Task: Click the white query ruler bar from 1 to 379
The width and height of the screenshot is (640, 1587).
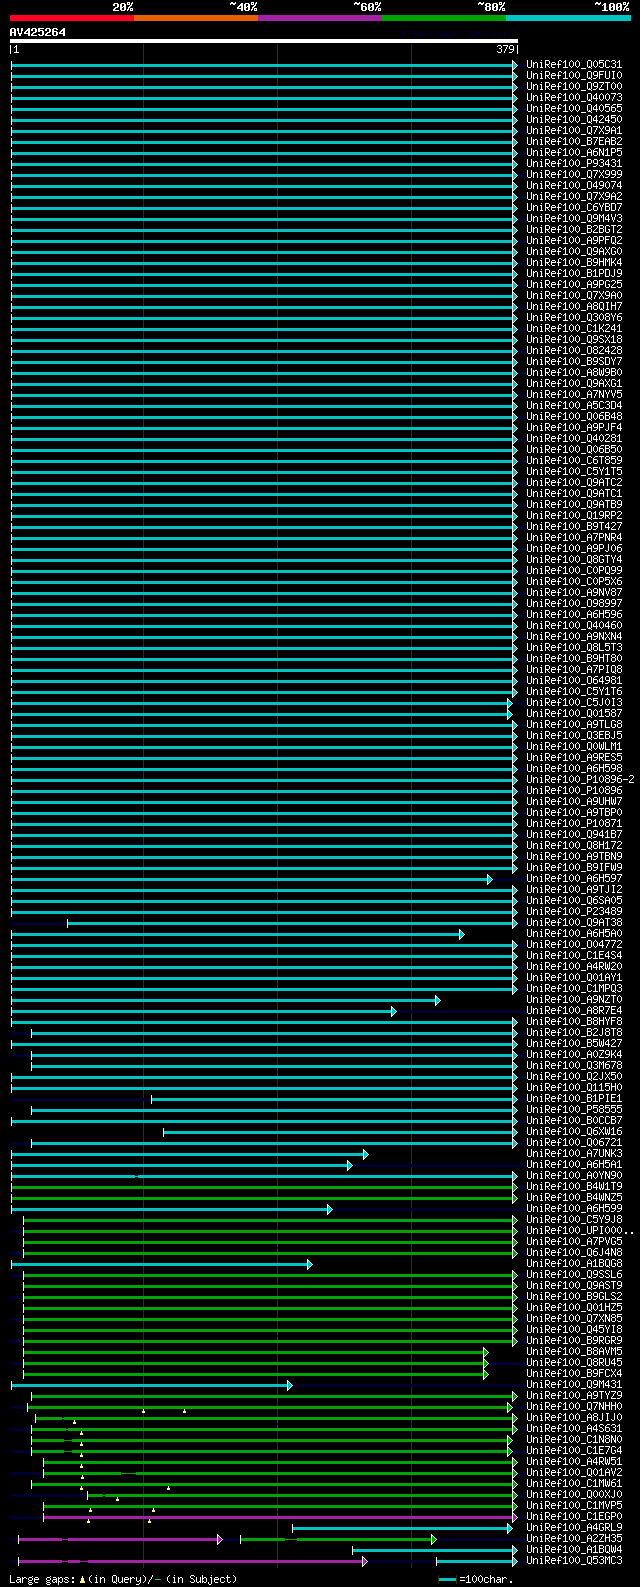Action: [x=264, y=41]
